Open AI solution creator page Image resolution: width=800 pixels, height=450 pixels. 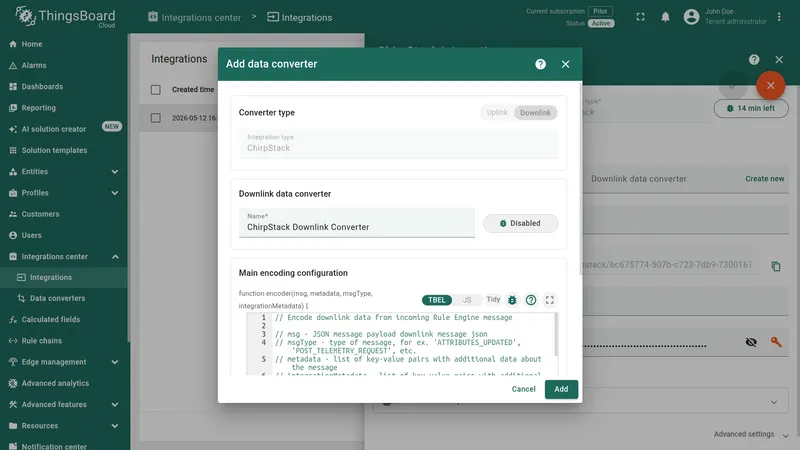(x=64, y=129)
